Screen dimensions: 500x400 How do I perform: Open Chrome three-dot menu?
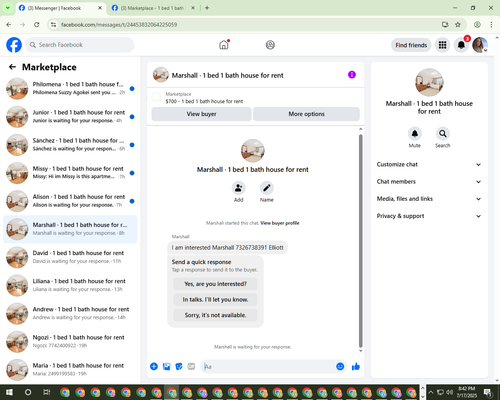point(491,24)
